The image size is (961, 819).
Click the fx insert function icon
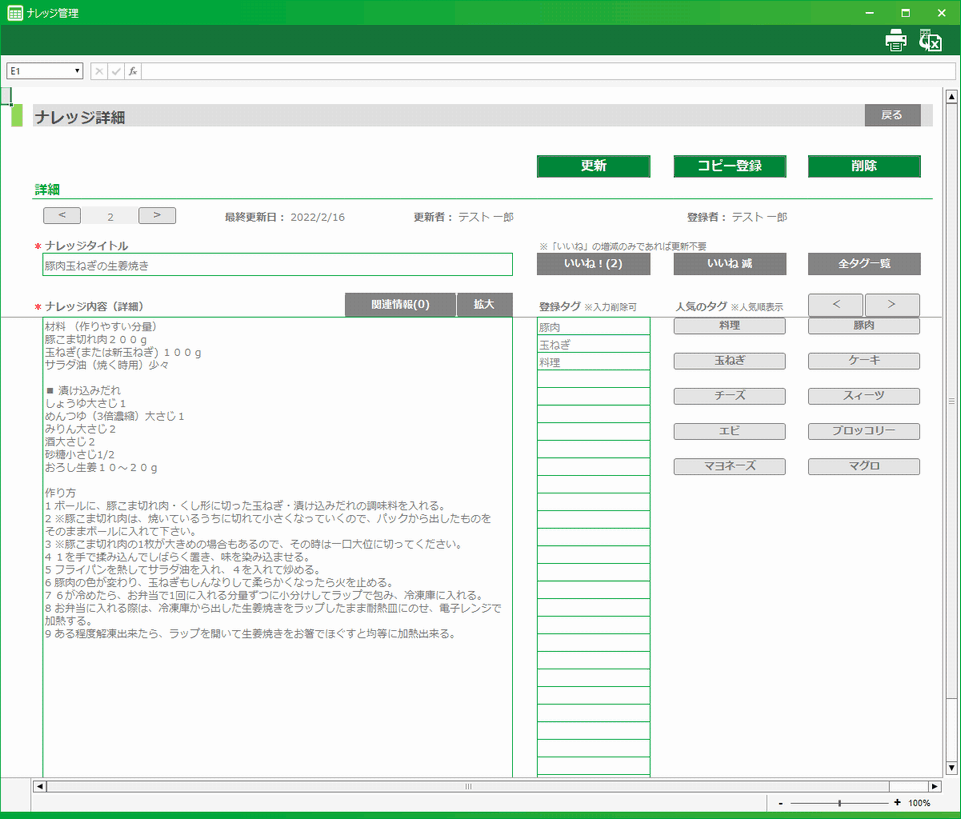click(132, 71)
